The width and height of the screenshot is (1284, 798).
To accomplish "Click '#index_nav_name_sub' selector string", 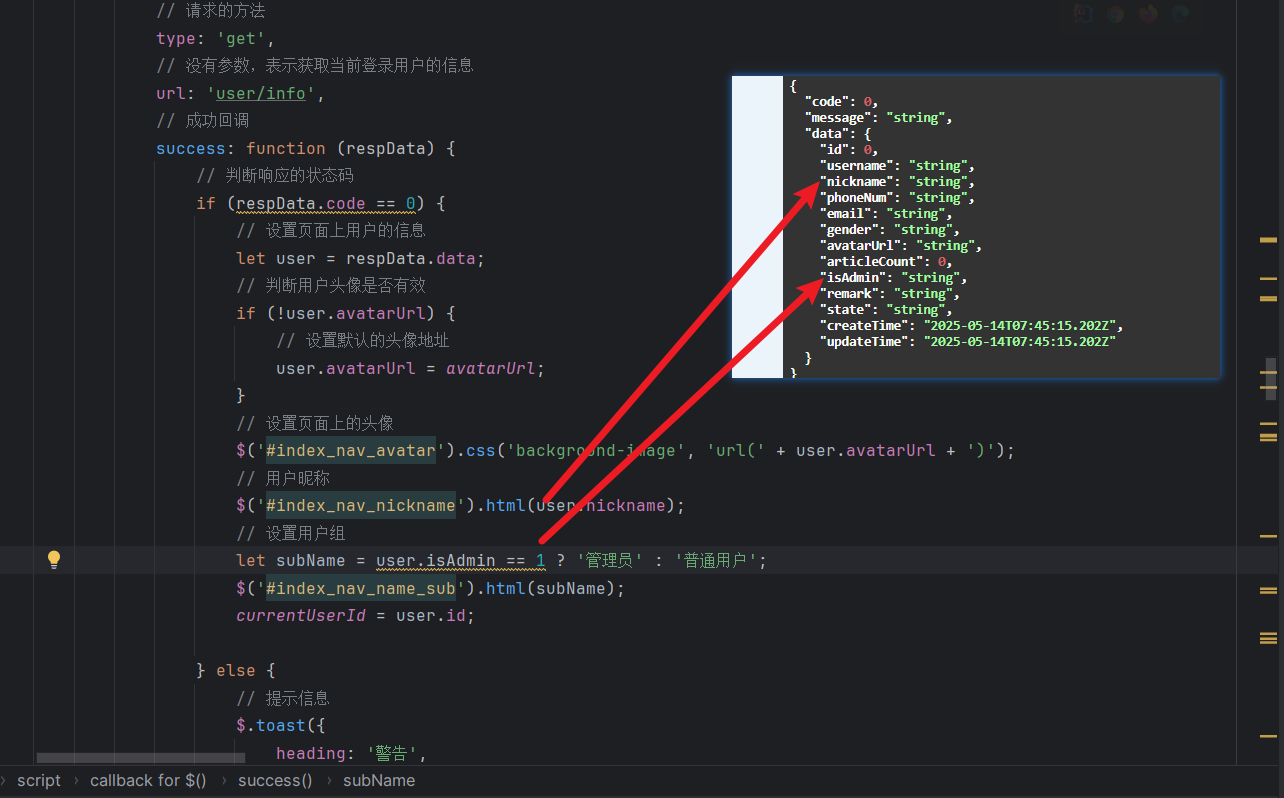I will pyautogui.click(x=361, y=588).
